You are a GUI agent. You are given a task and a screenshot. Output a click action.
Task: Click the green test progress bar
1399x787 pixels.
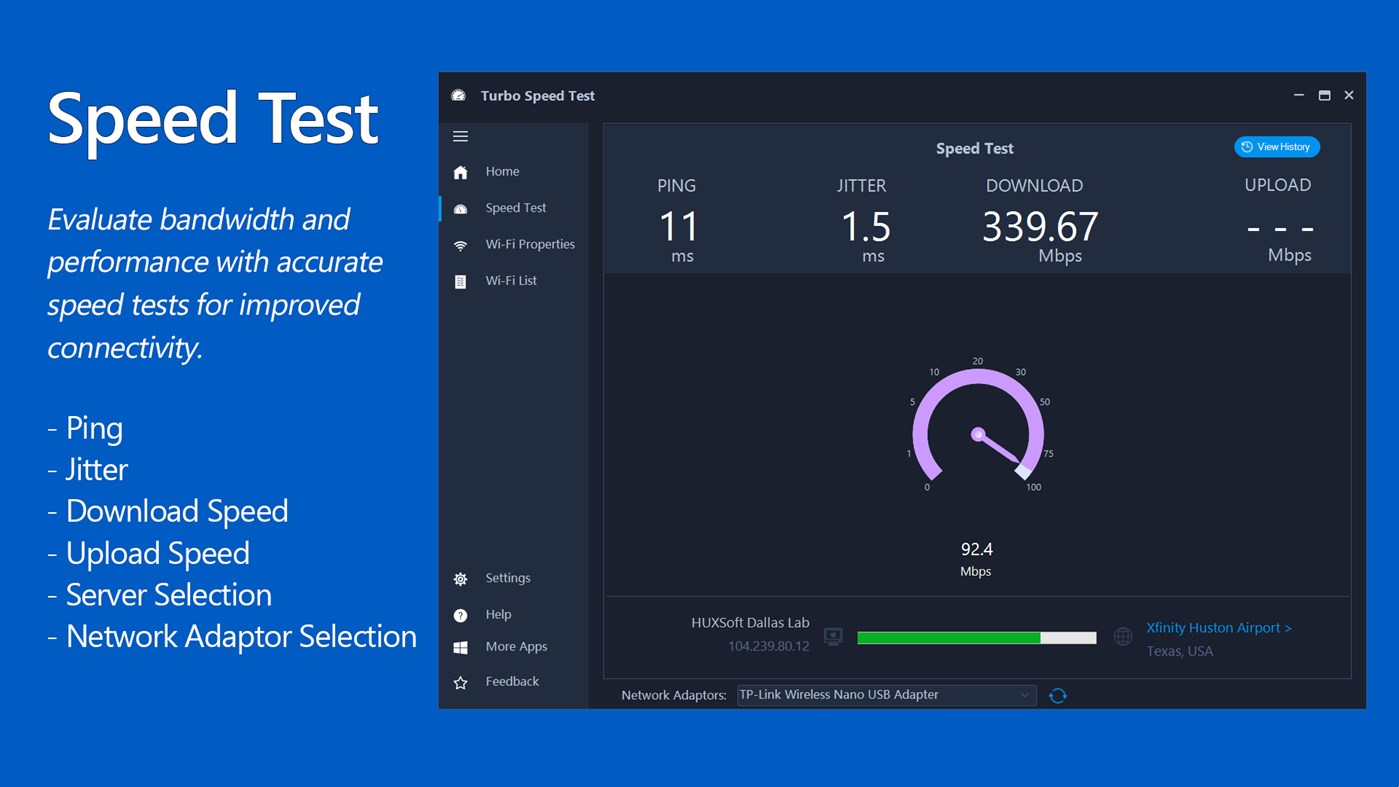coord(948,637)
